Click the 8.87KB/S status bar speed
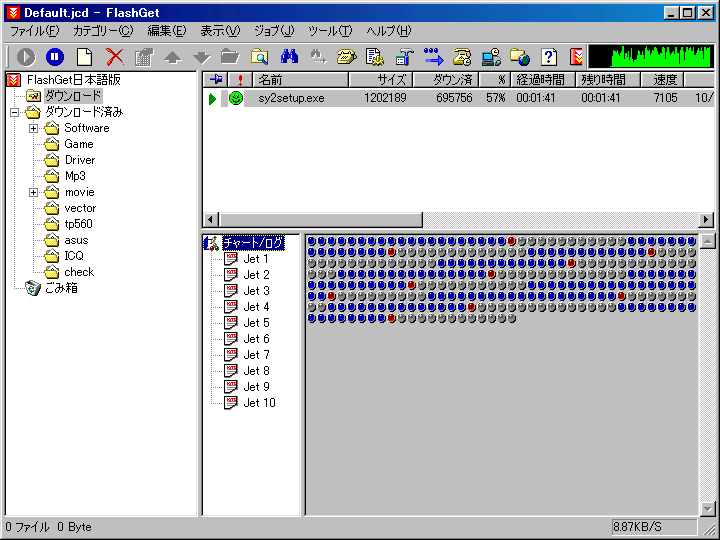The image size is (720, 540). coord(654,527)
